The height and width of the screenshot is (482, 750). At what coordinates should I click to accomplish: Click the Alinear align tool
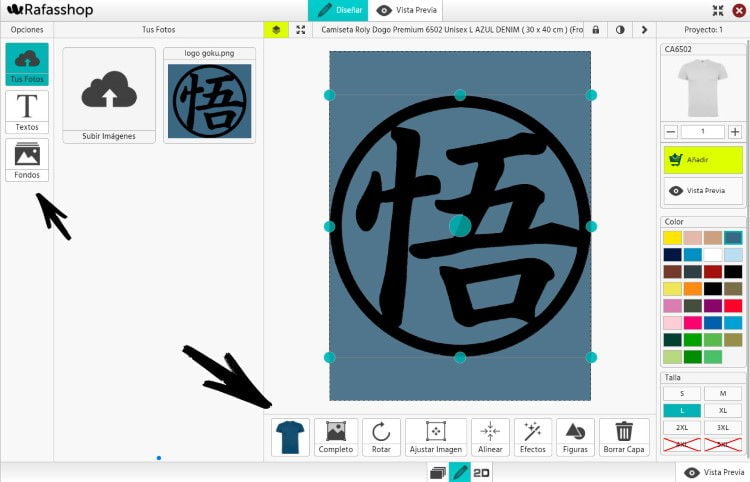(490, 437)
